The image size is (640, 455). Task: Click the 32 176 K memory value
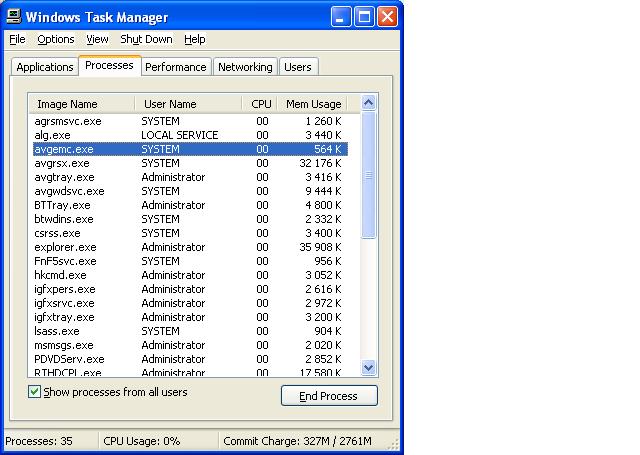320,163
